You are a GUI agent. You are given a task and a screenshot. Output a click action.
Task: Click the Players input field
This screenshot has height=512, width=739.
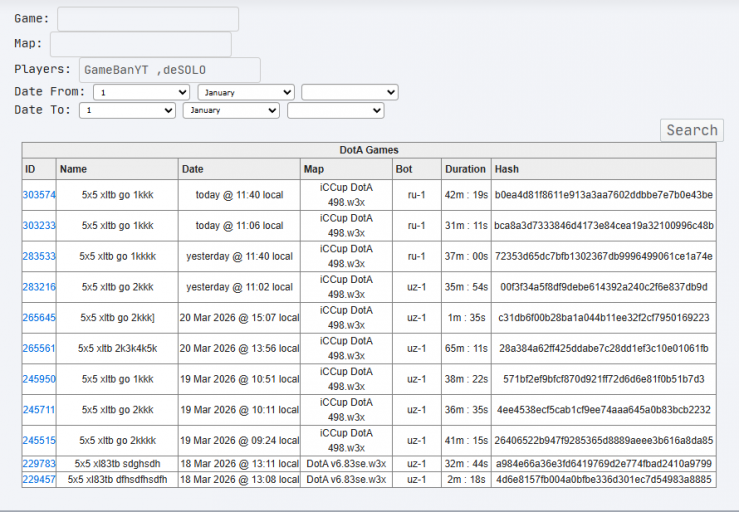click(170, 70)
